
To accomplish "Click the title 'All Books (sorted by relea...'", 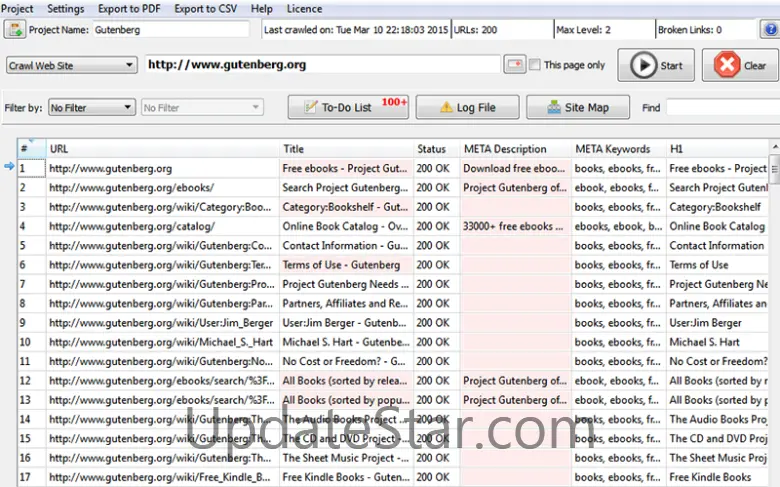I will [347, 381].
